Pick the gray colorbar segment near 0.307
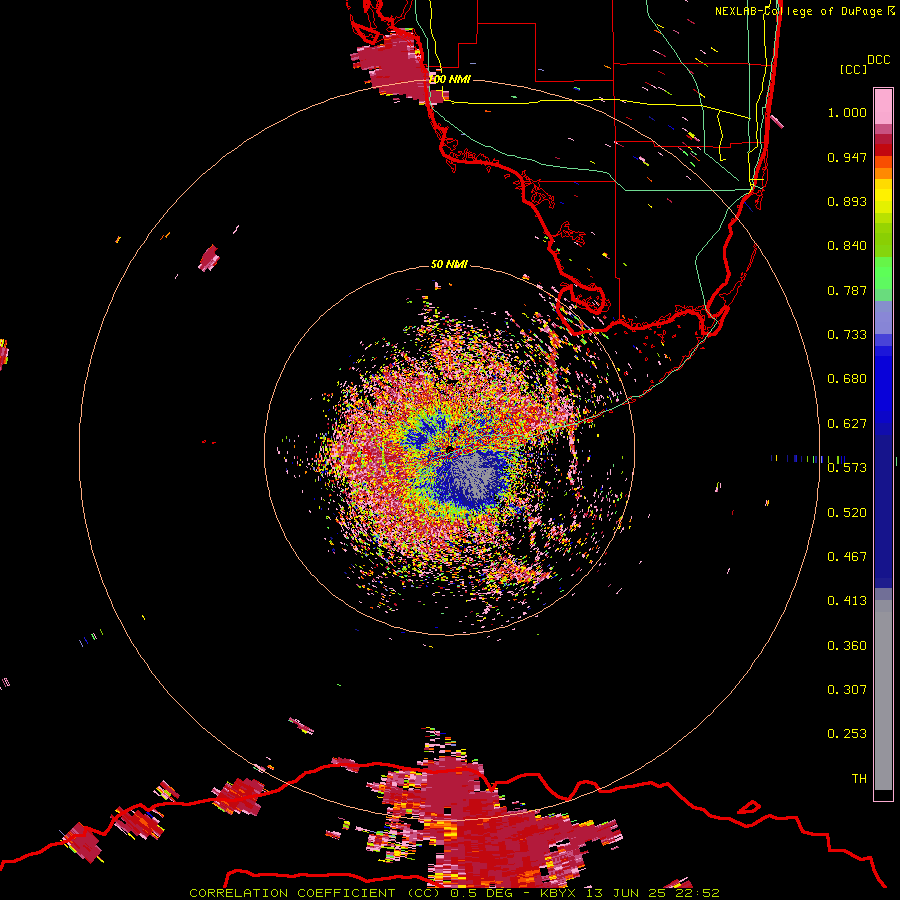Viewport: 900px width, 900px height. pyautogui.click(x=883, y=695)
